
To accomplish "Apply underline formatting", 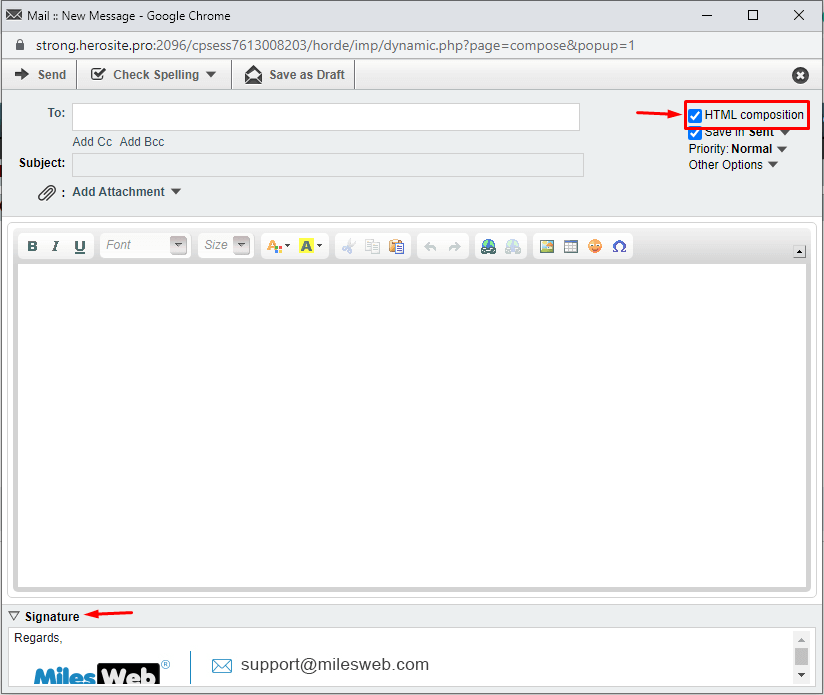I will coord(80,246).
